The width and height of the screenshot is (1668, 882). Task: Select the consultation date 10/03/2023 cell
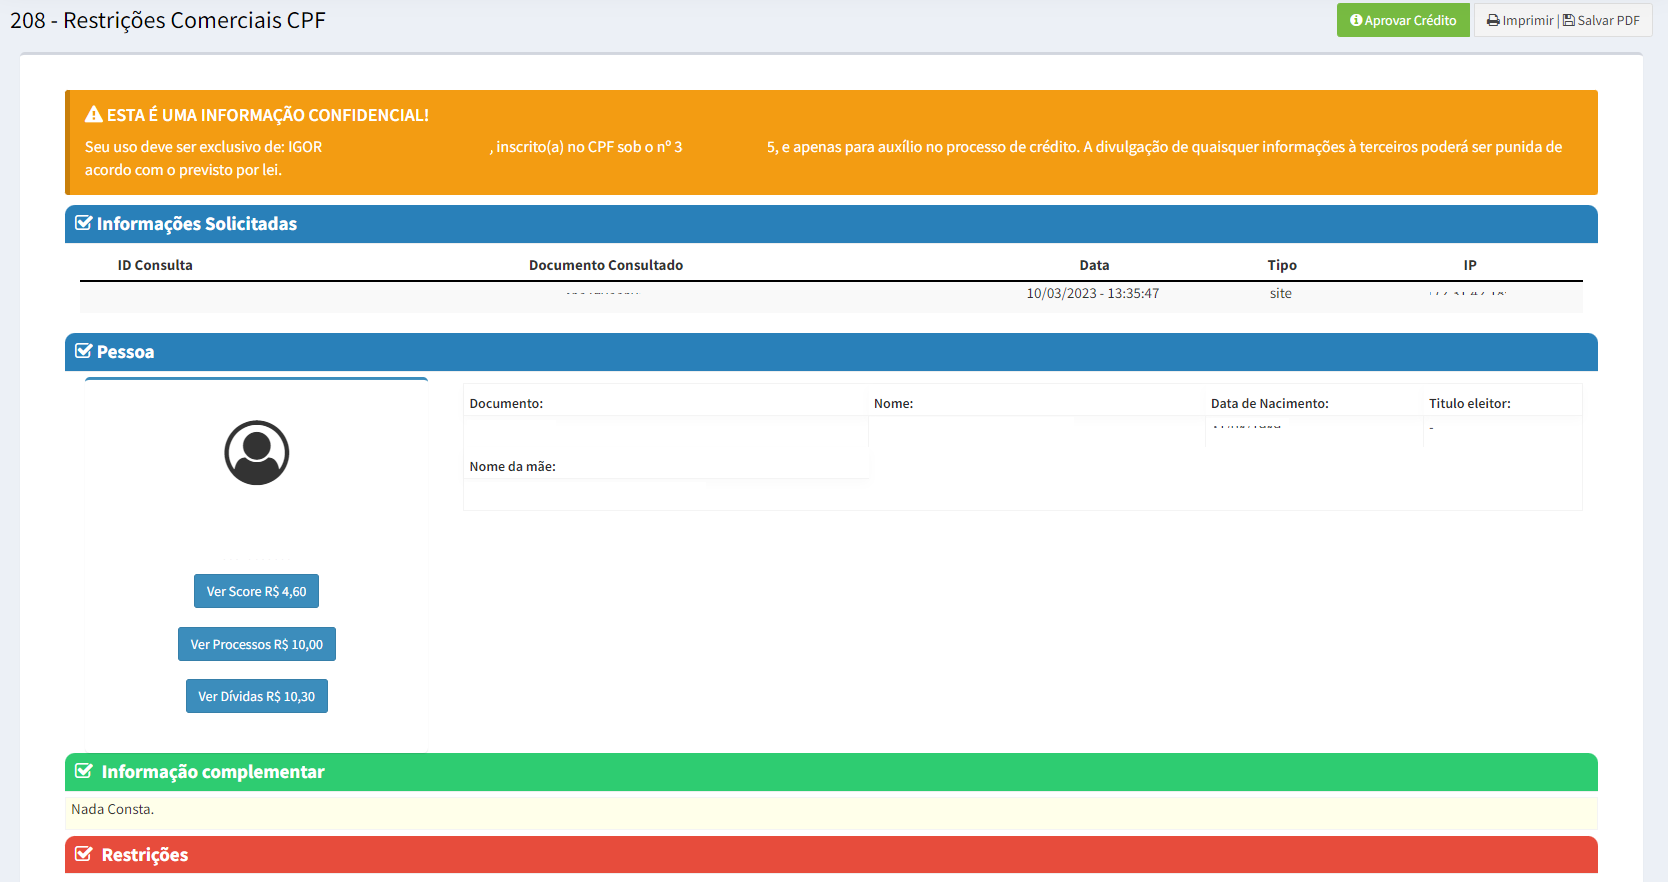click(1092, 293)
